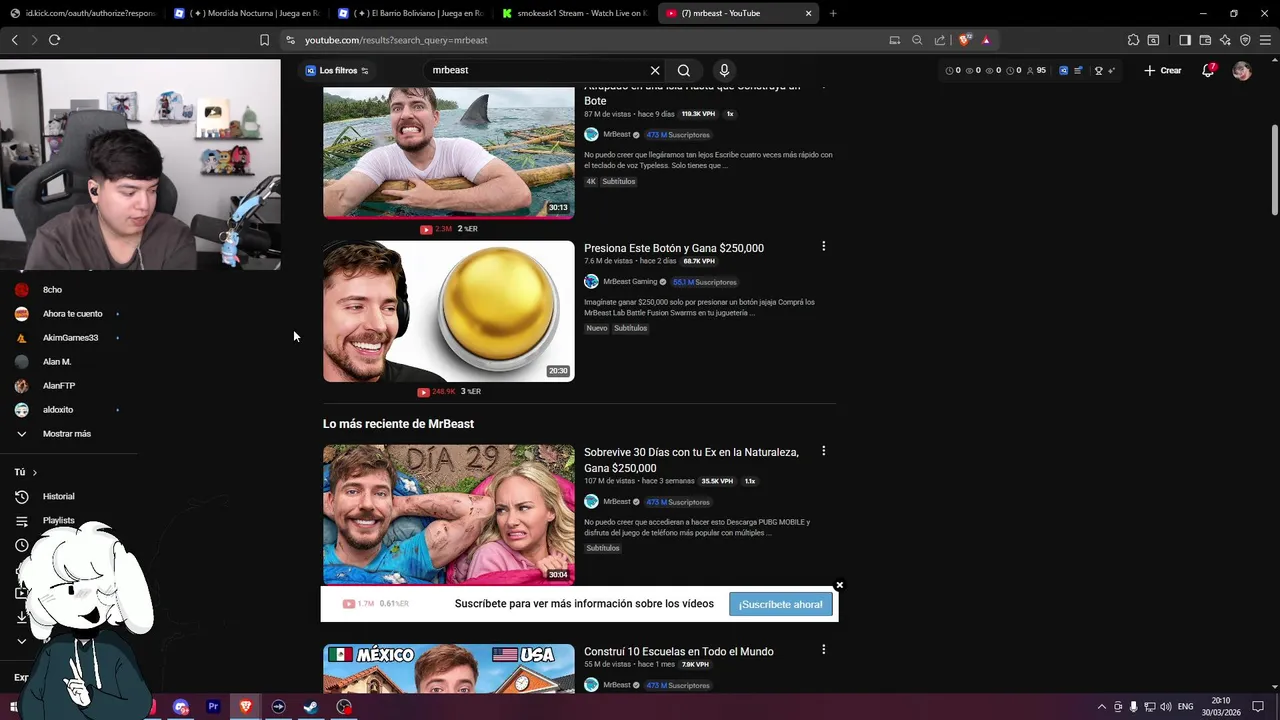Open Presiona Este Botón y Gana $250,000 title
This screenshot has height=720, width=1280.
(674, 248)
